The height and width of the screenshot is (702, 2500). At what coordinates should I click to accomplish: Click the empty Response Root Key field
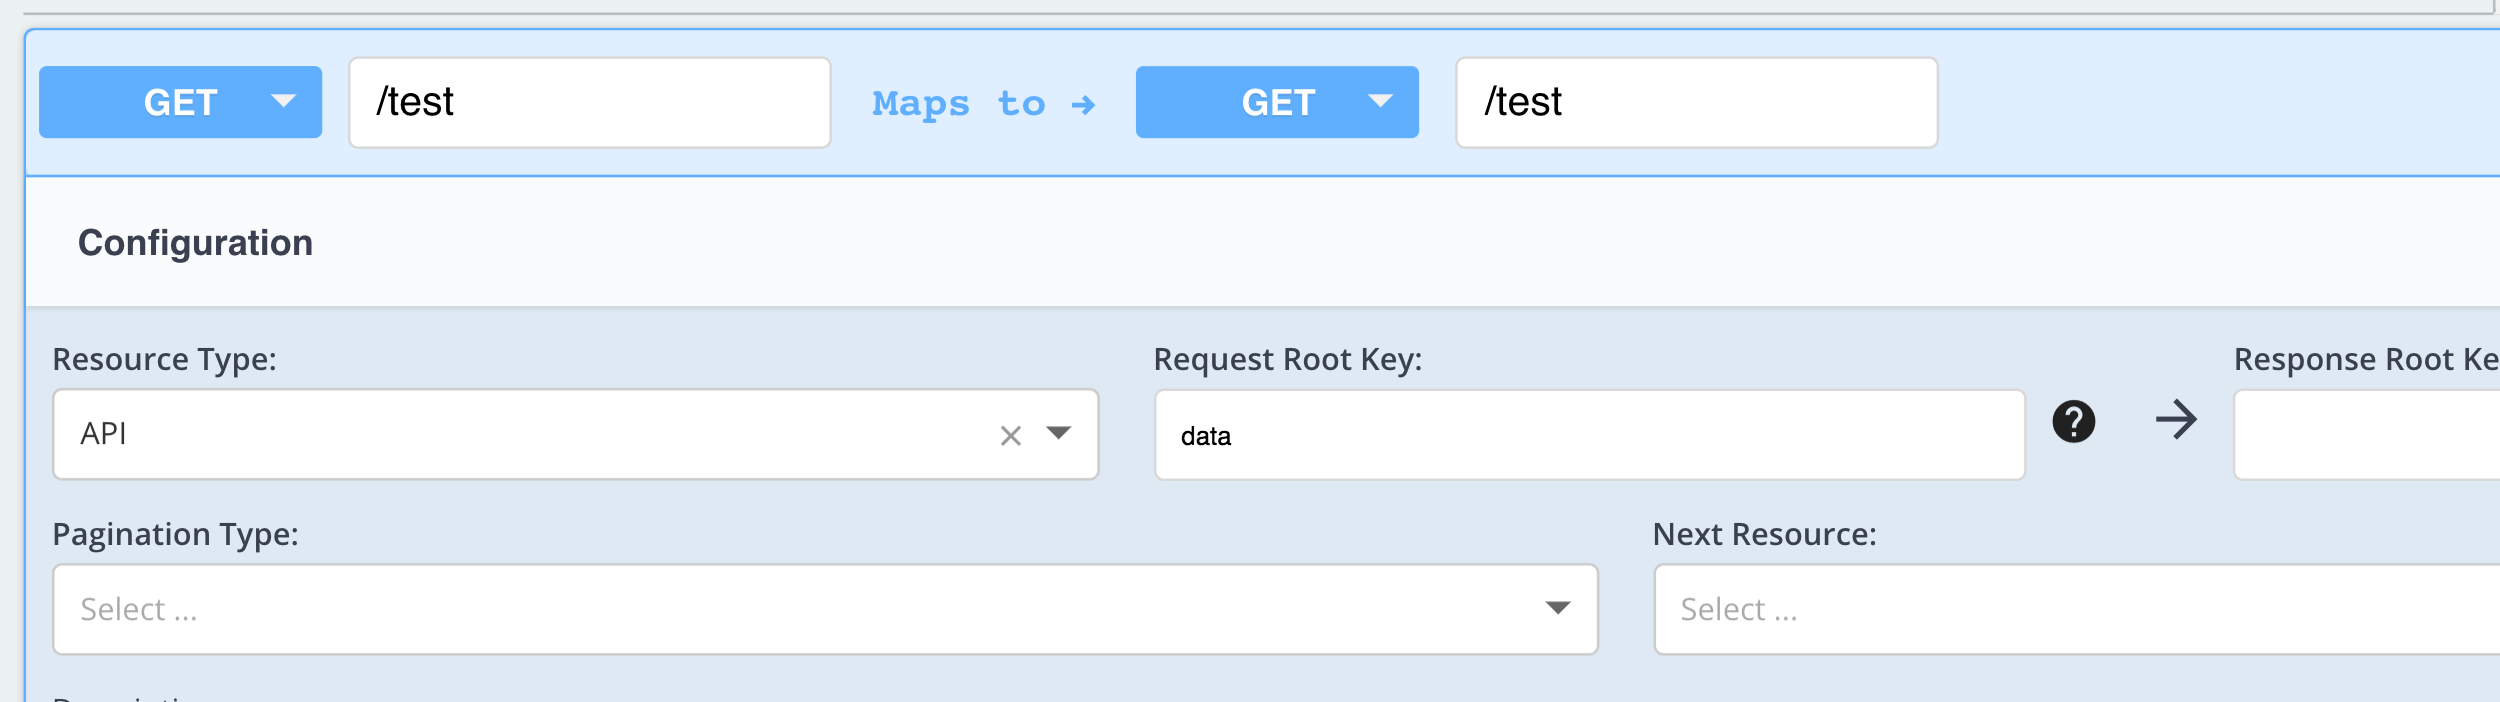2366,435
